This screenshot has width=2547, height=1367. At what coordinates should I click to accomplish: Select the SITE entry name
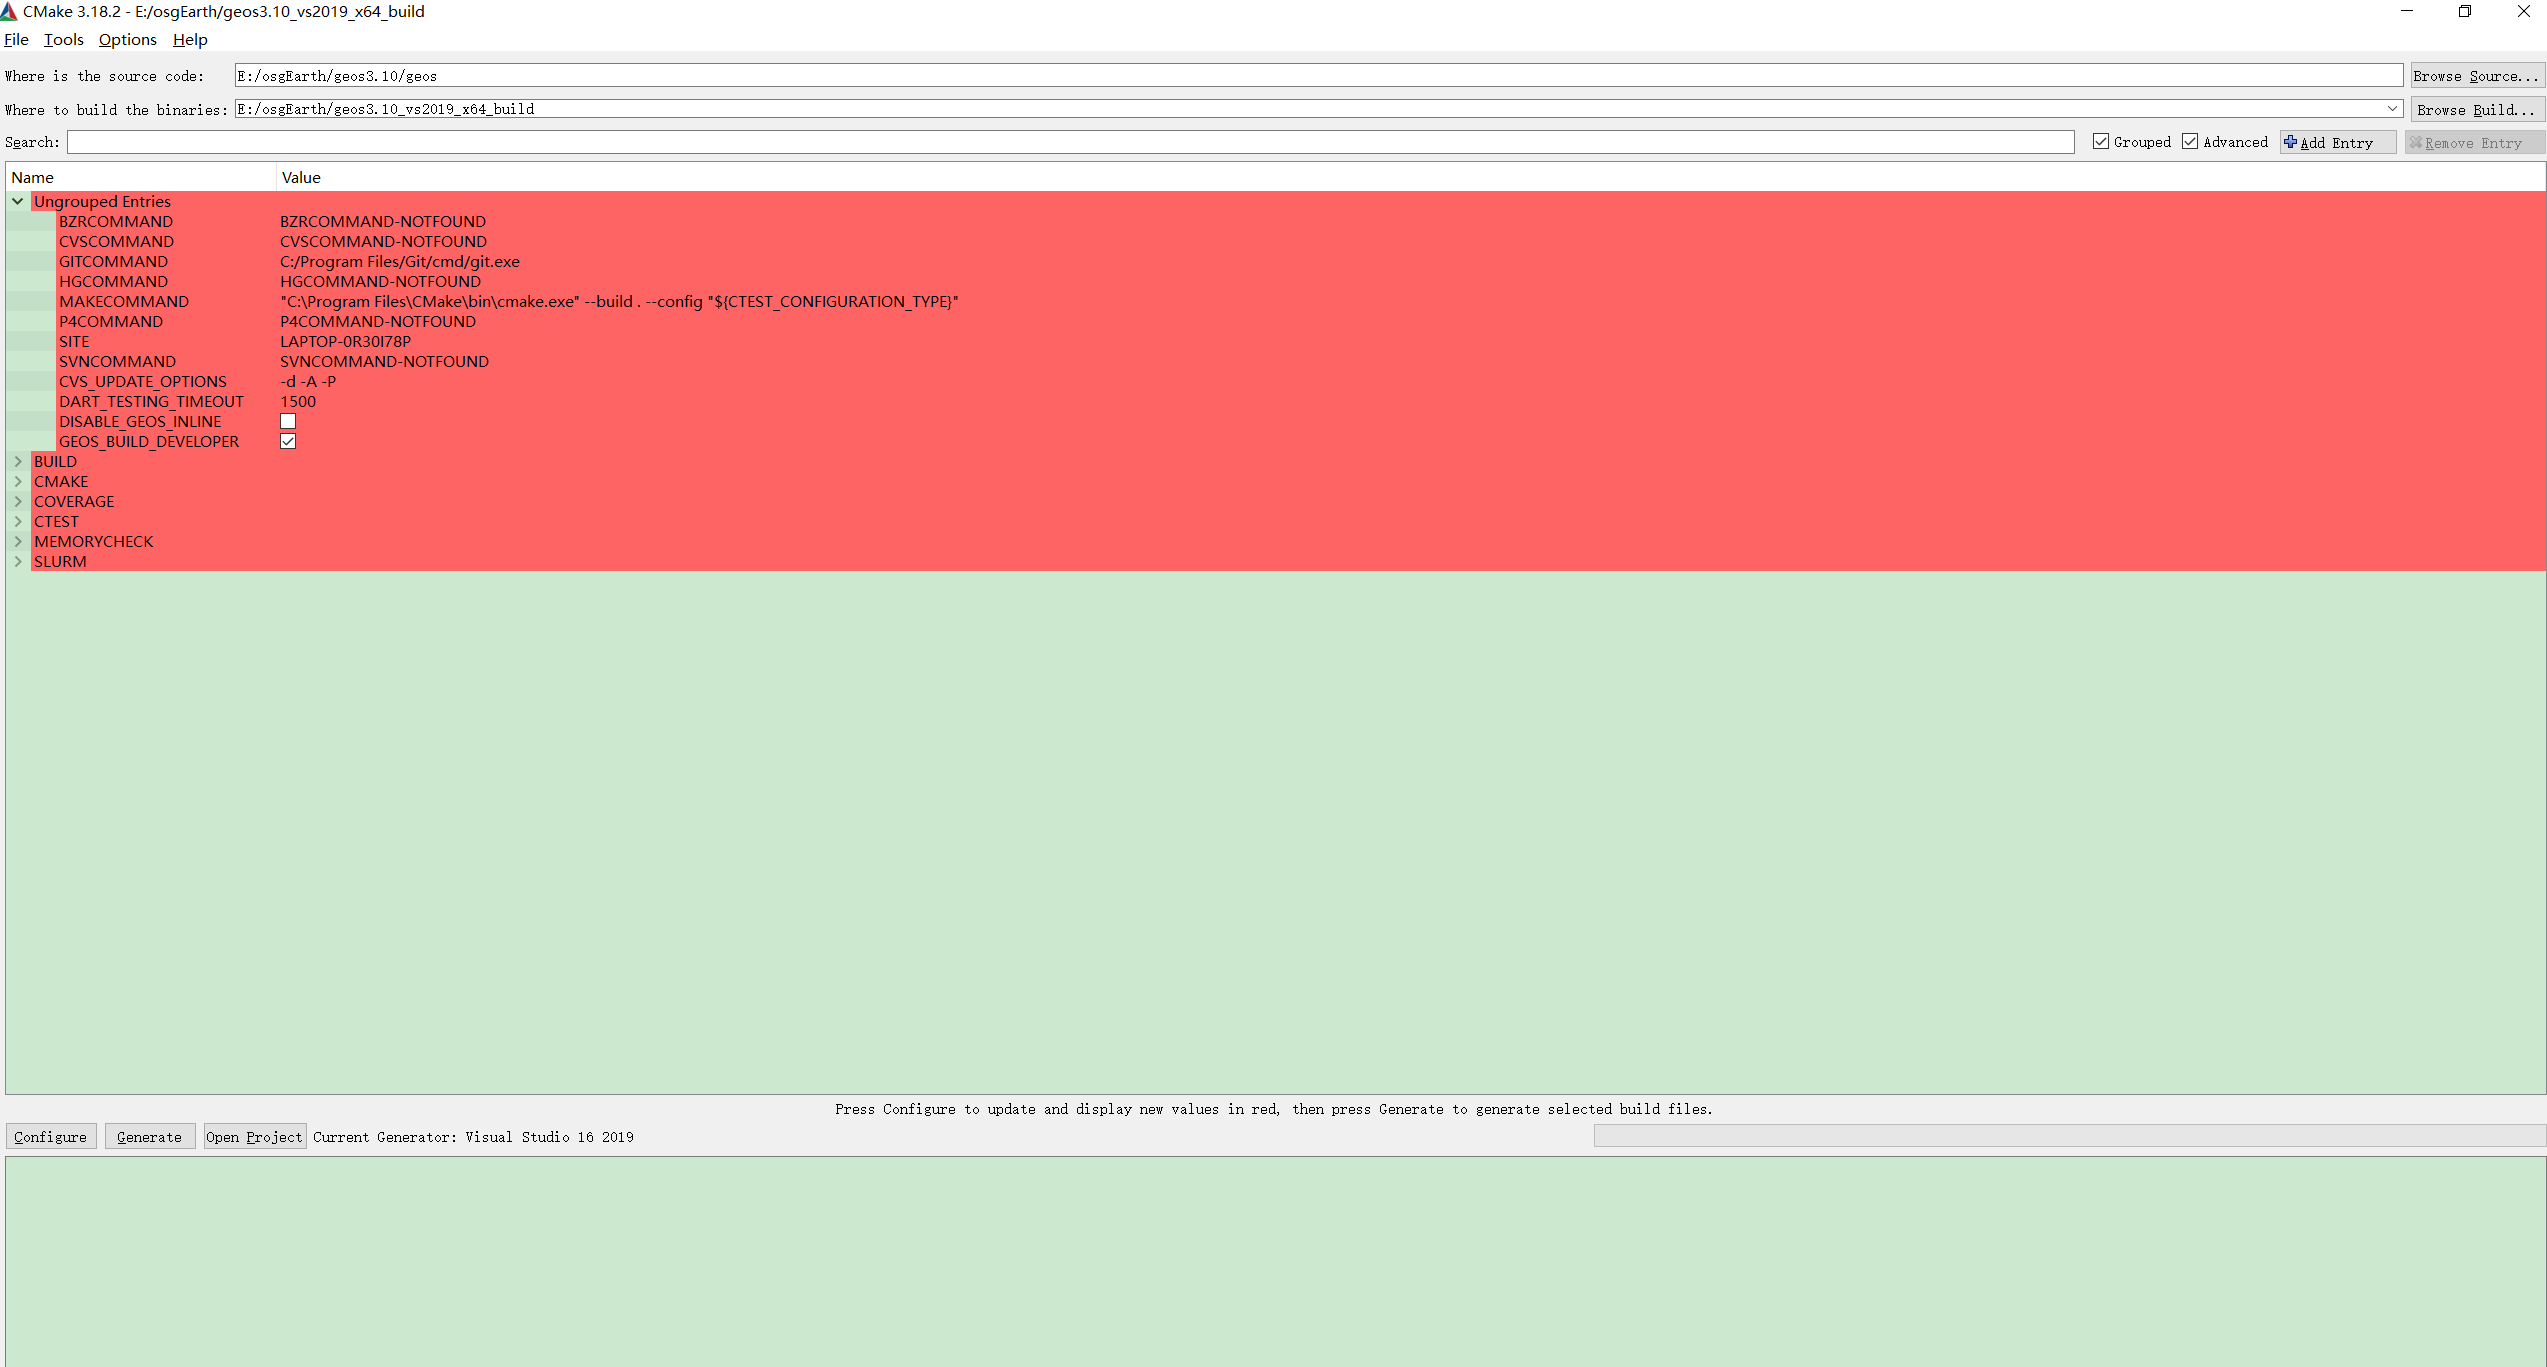74,341
